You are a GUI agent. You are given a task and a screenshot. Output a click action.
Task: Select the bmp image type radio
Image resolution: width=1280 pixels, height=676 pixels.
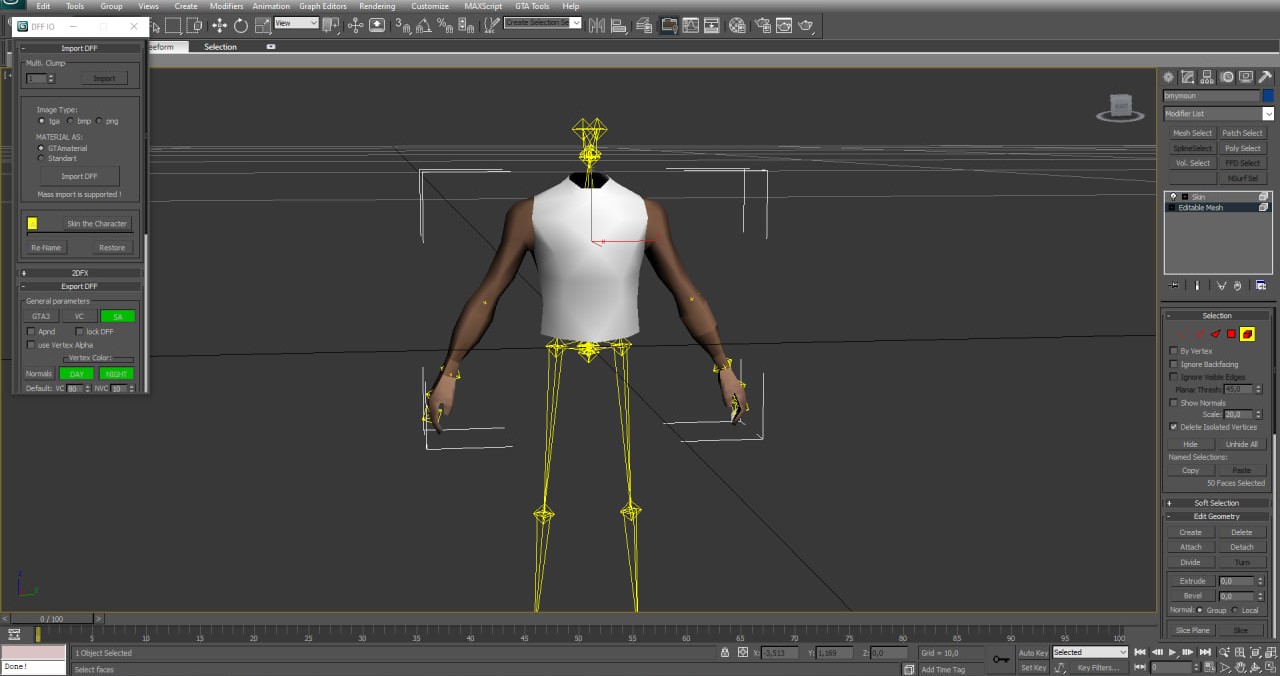tap(70, 121)
